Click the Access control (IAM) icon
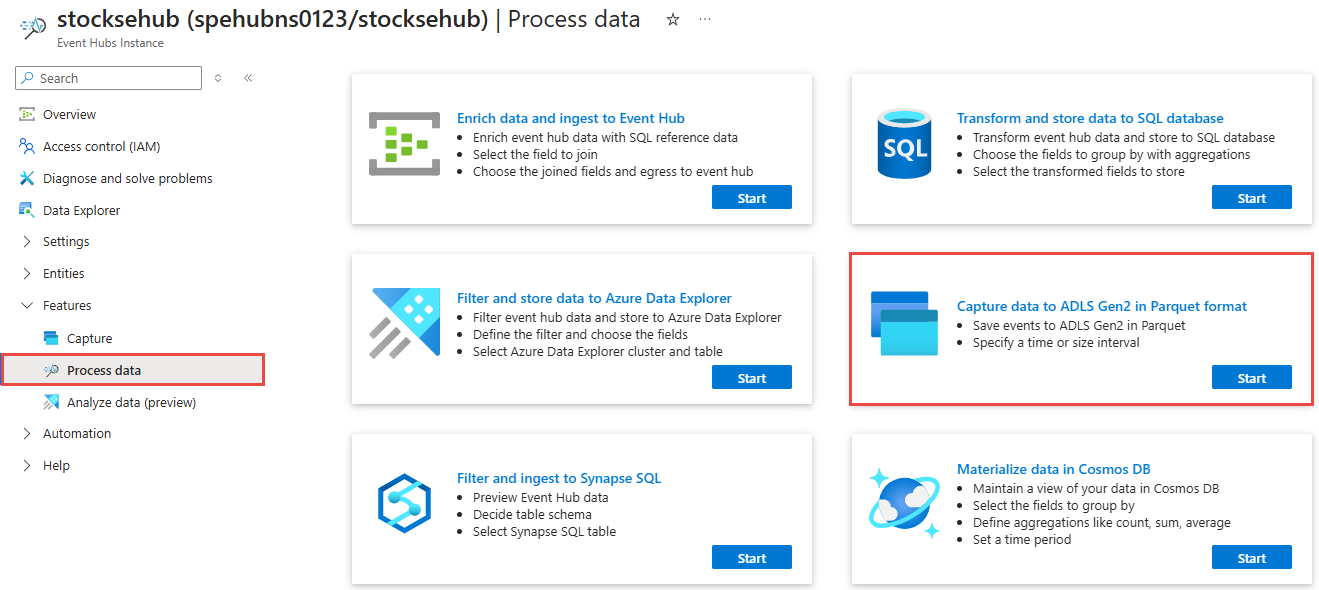 click(x=27, y=147)
